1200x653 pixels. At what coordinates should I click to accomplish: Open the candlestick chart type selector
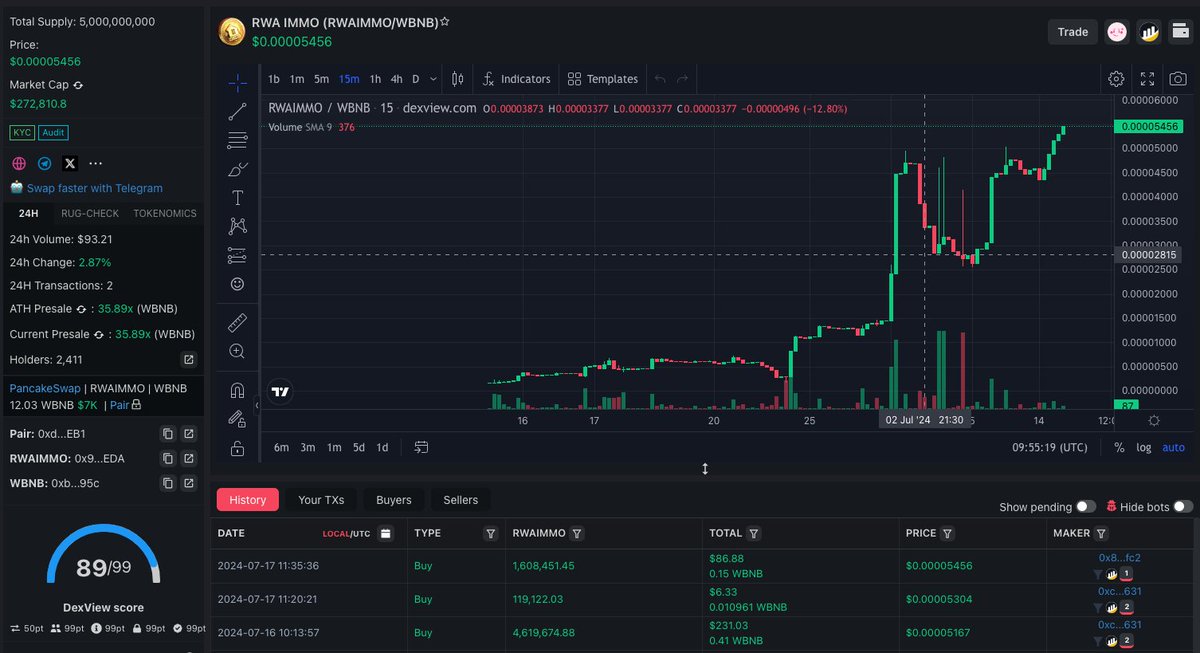click(x=458, y=79)
